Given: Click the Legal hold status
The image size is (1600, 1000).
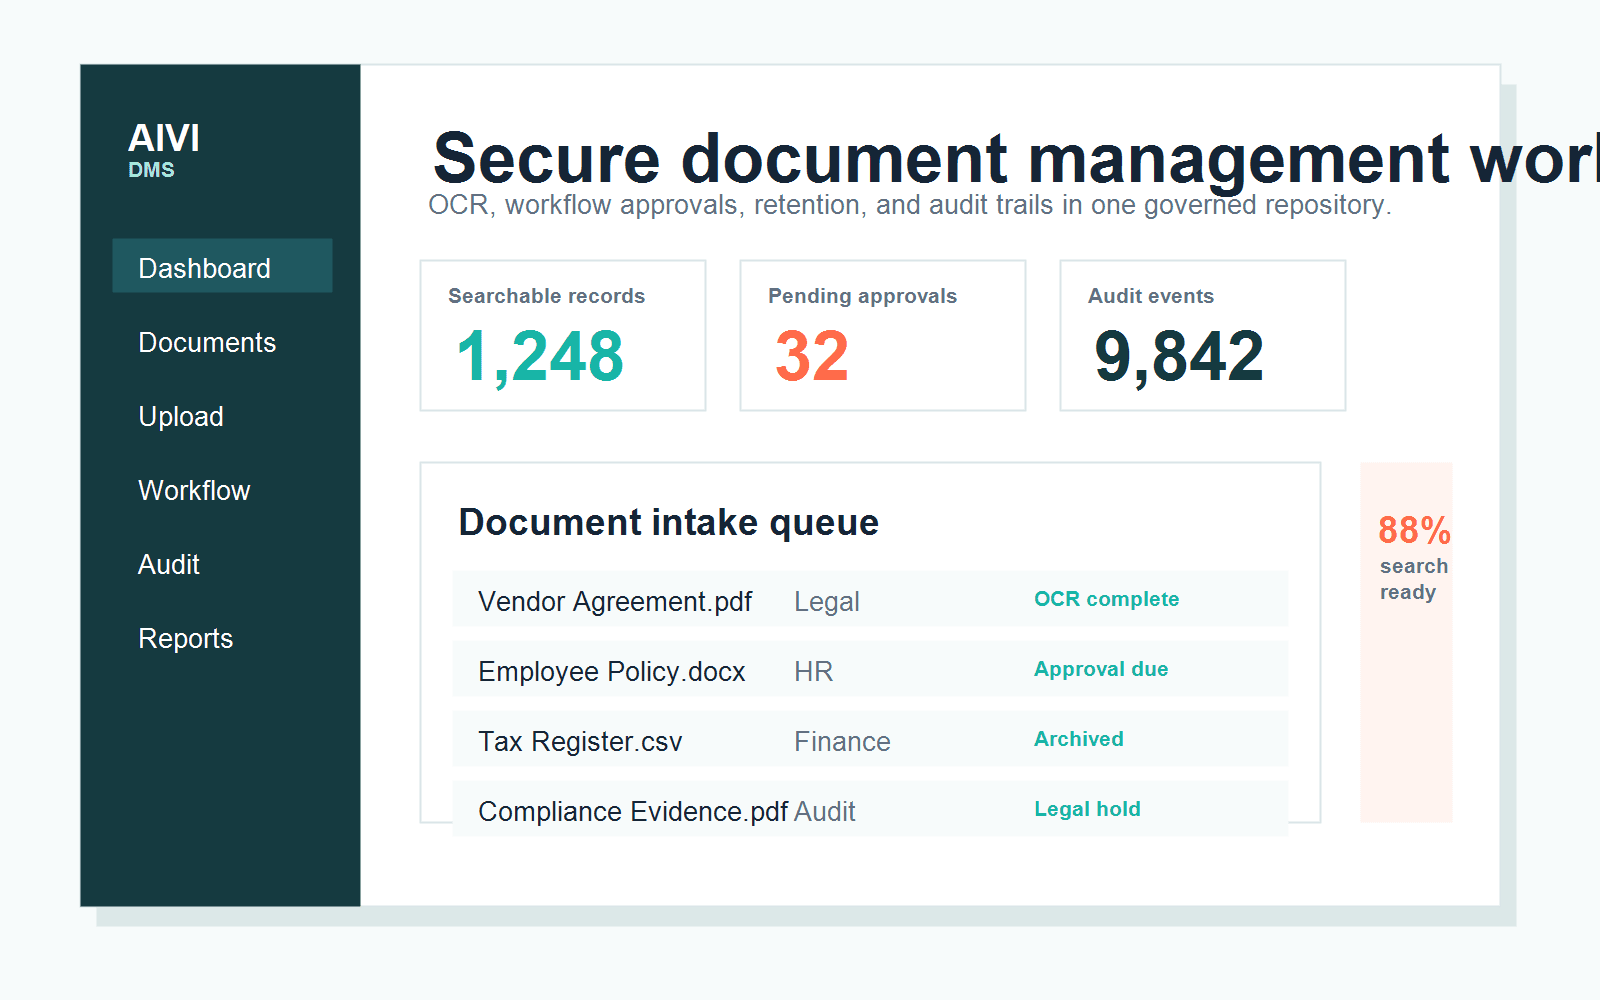Looking at the screenshot, I should (1087, 809).
